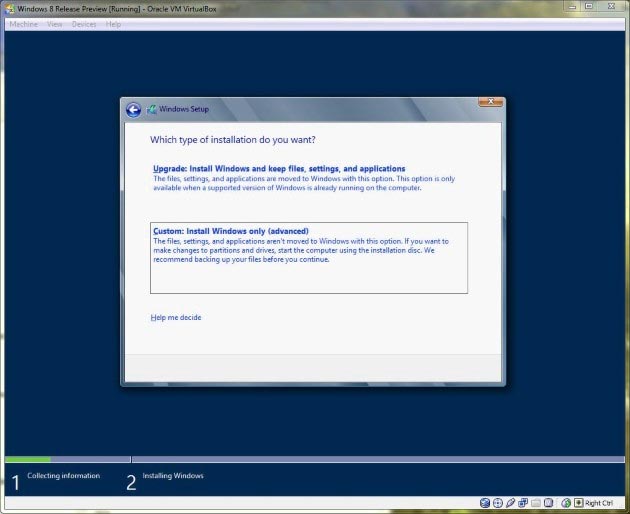Click the Help me decide link
The height and width of the screenshot is (514, 630).
tap(176, 317)
